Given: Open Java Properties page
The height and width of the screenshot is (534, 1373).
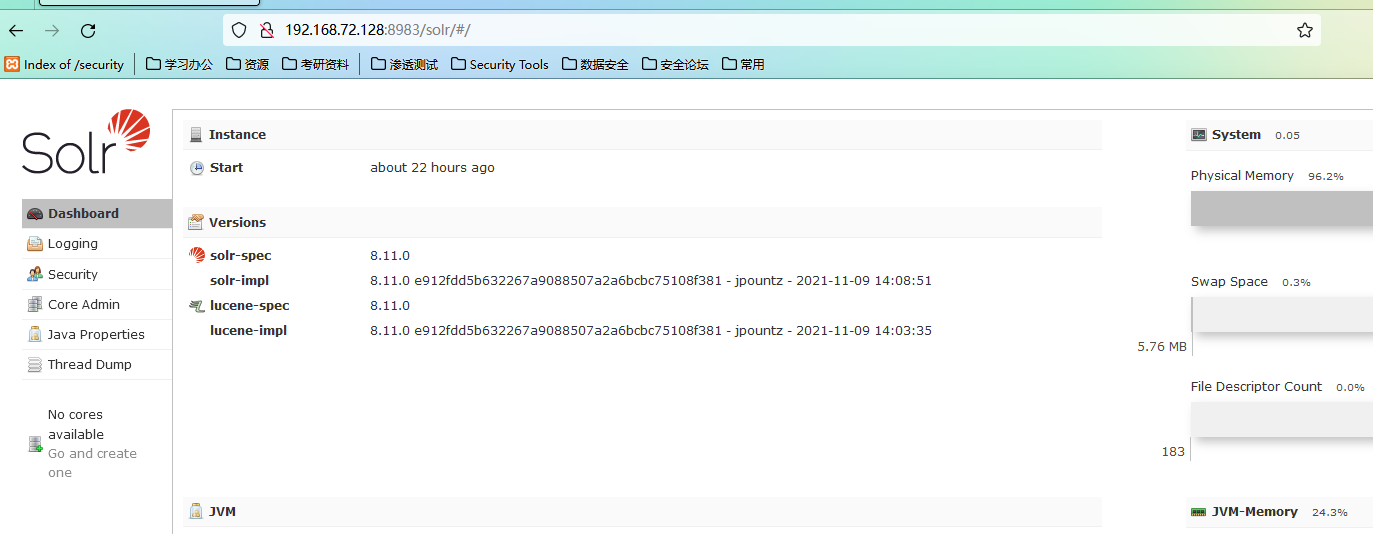Looking at the screenshot, I should 97,334.
